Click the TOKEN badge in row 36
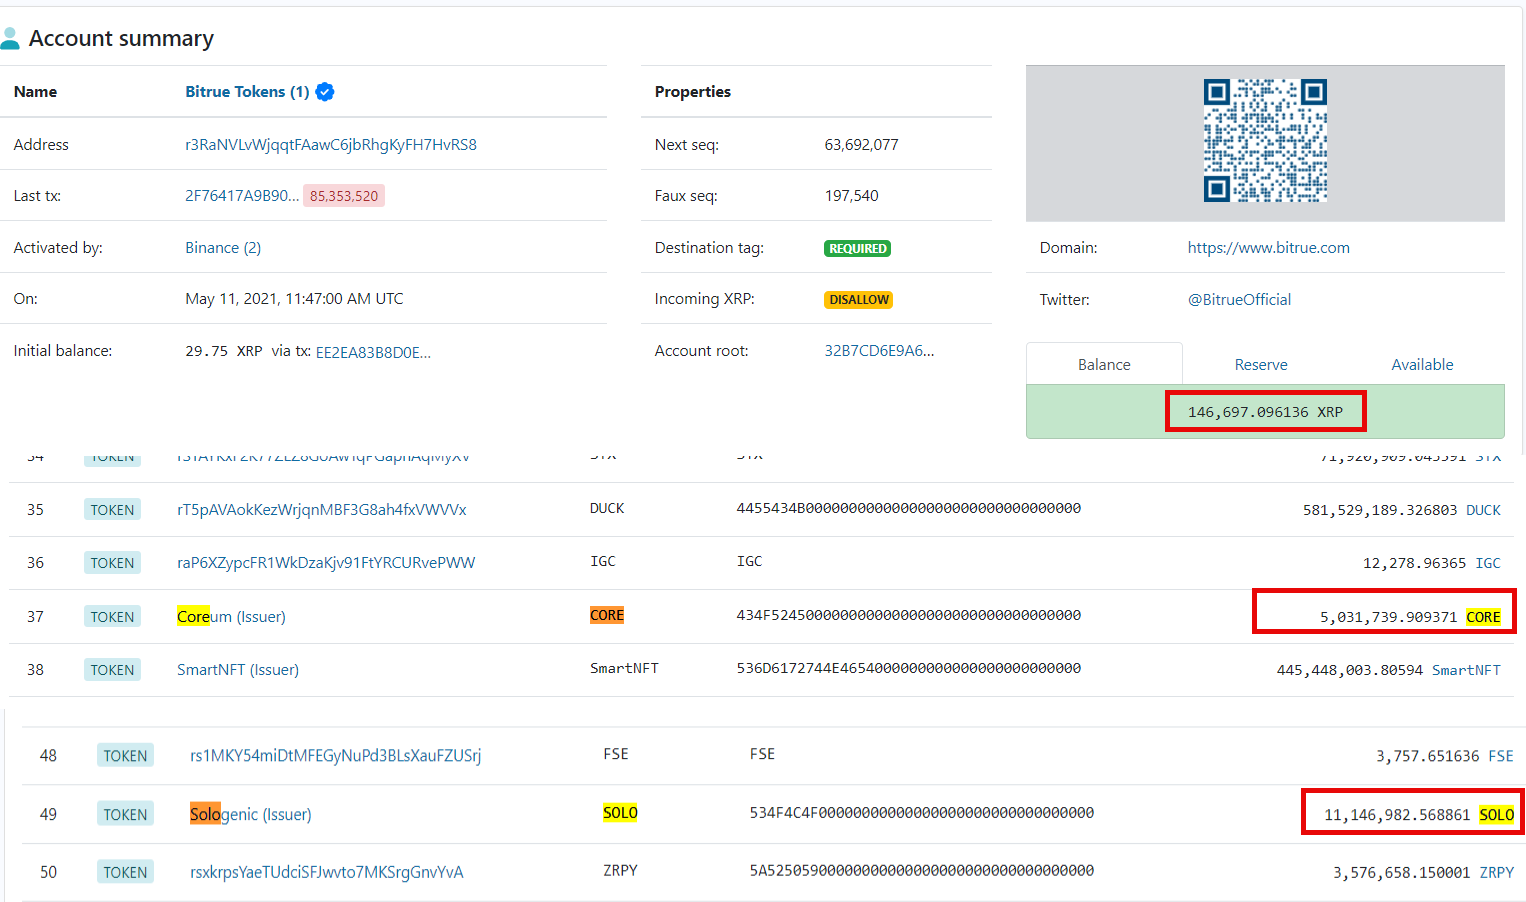 (x=112, y=563)
